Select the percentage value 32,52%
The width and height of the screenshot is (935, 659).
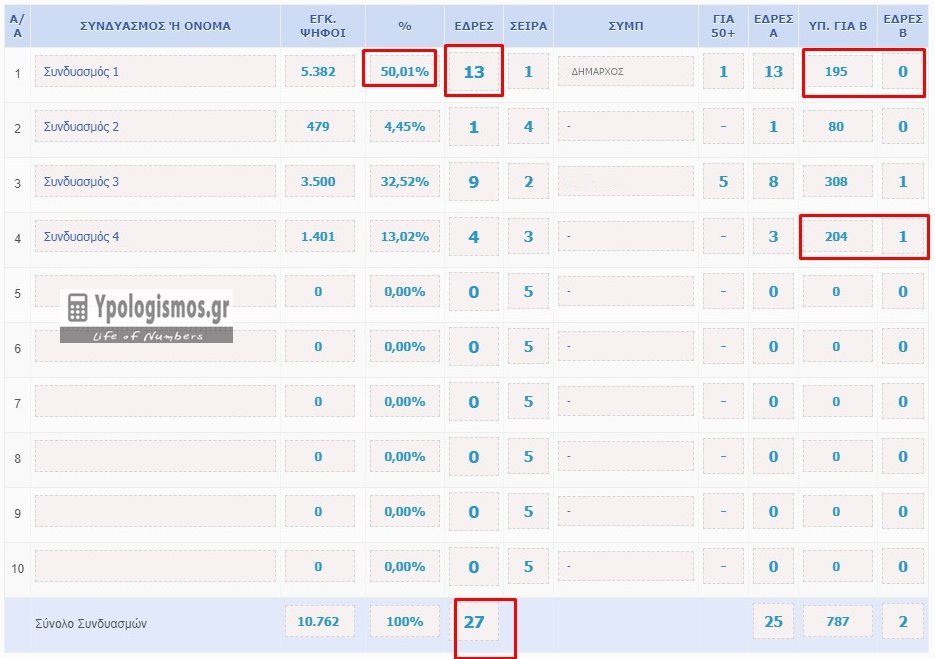[x=405, y=181]
